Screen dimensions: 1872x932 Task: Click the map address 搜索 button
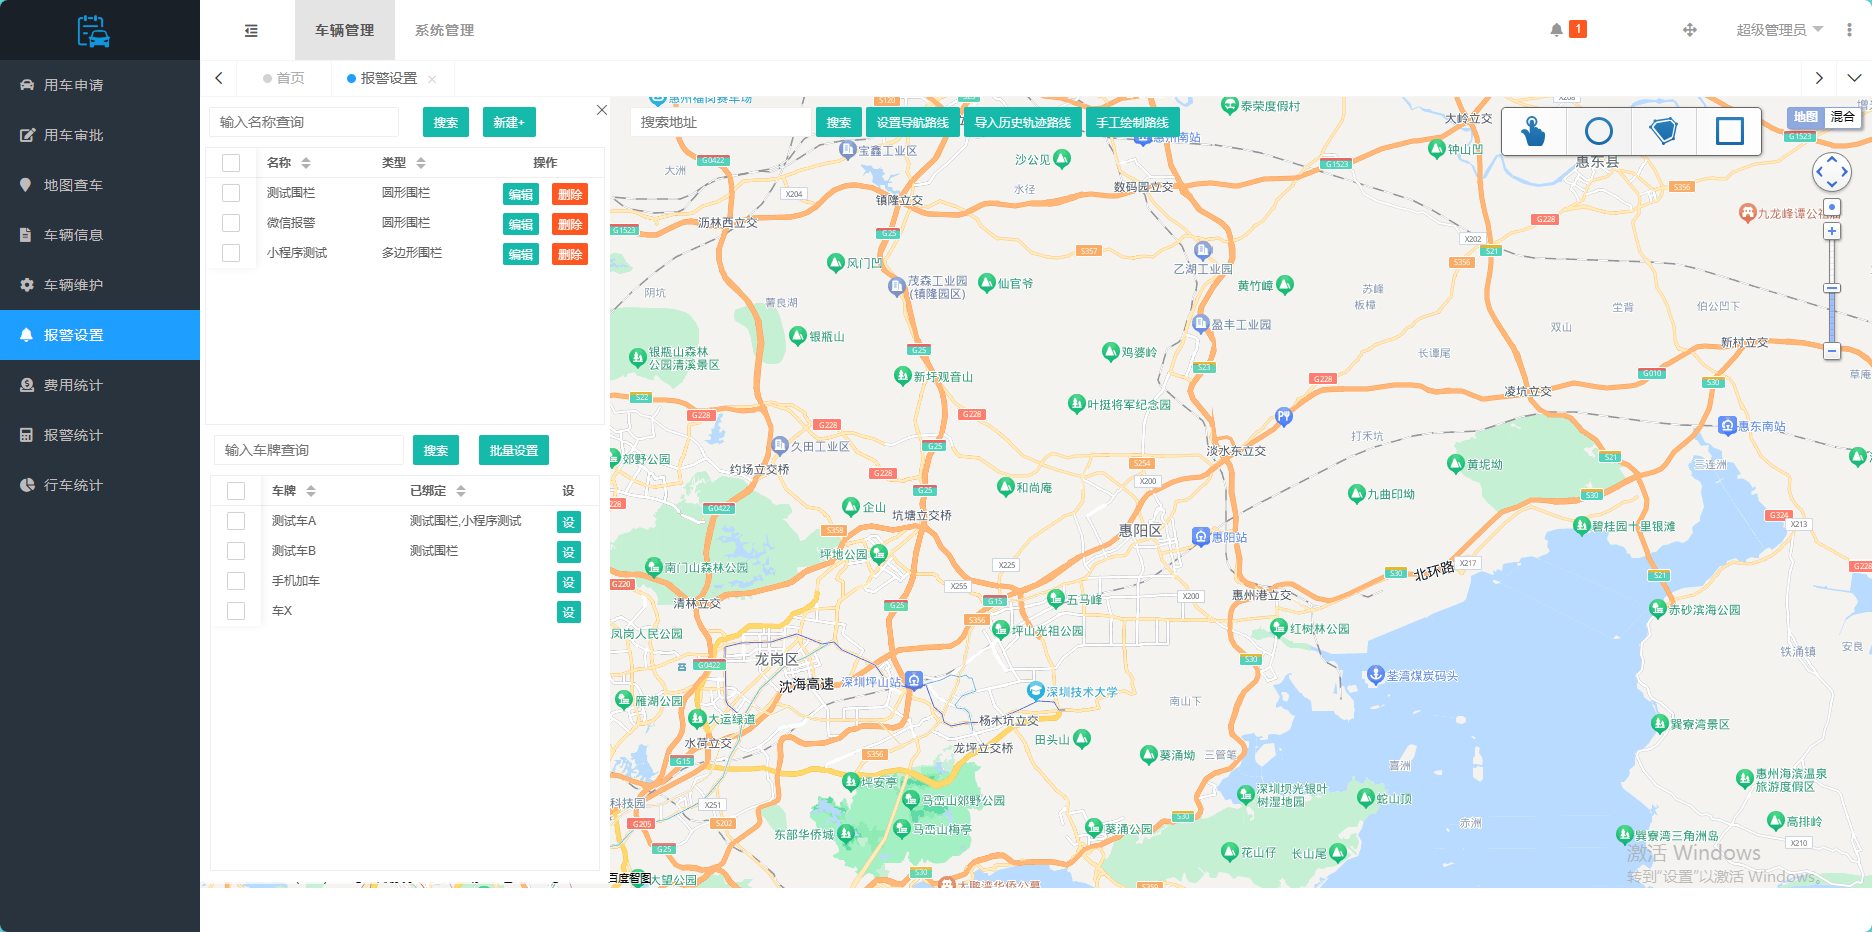coord(839,122)
